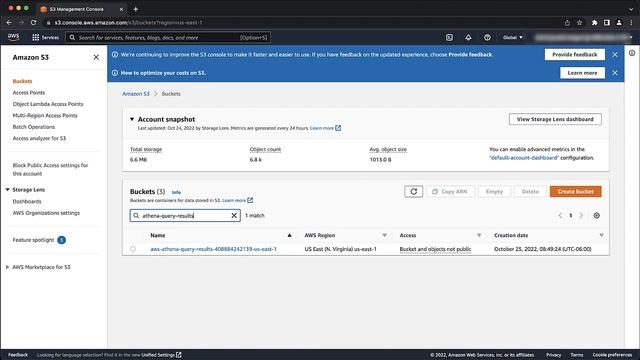
Task: Open default-account-dashboard configuration link
Action: pos(524,158)
